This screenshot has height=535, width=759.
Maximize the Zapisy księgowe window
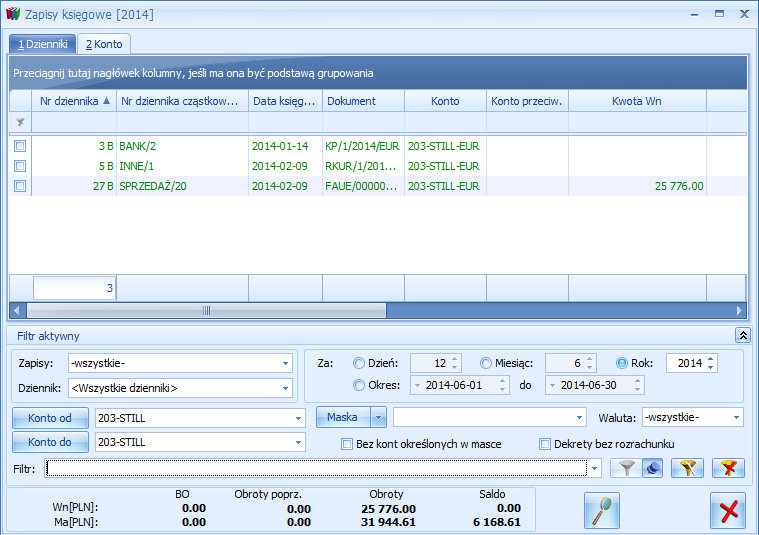[719, 14]
